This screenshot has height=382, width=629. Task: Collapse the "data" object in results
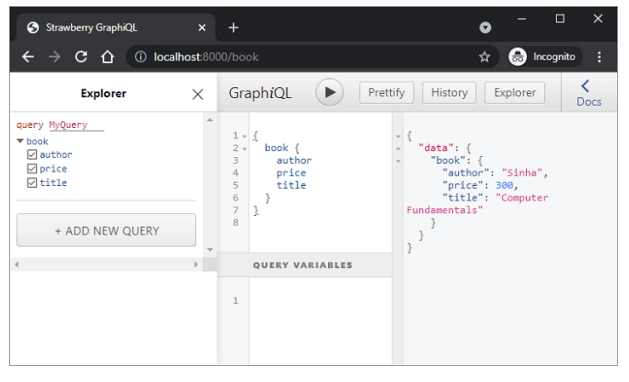(x=398, y=149)
